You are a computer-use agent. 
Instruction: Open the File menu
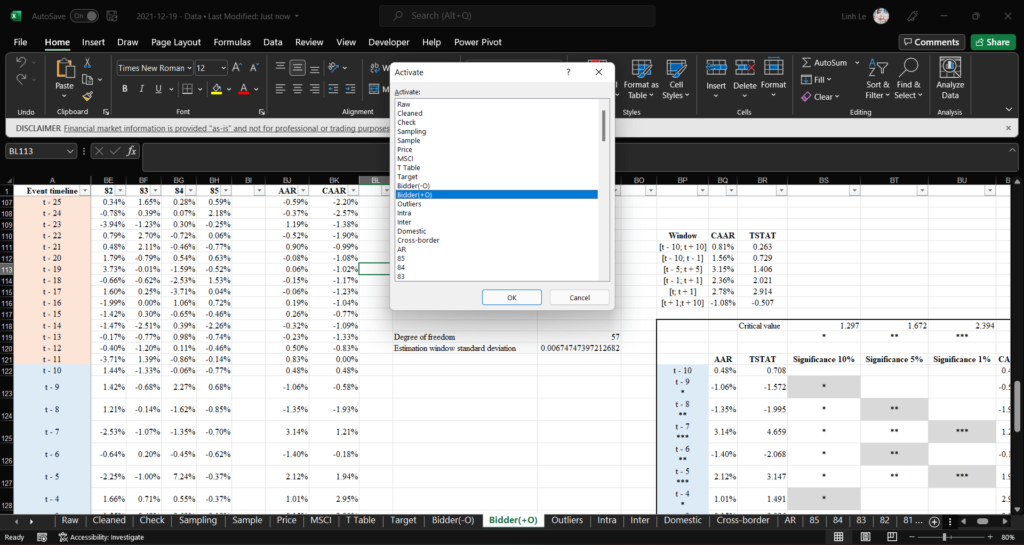tap(20, 42)
